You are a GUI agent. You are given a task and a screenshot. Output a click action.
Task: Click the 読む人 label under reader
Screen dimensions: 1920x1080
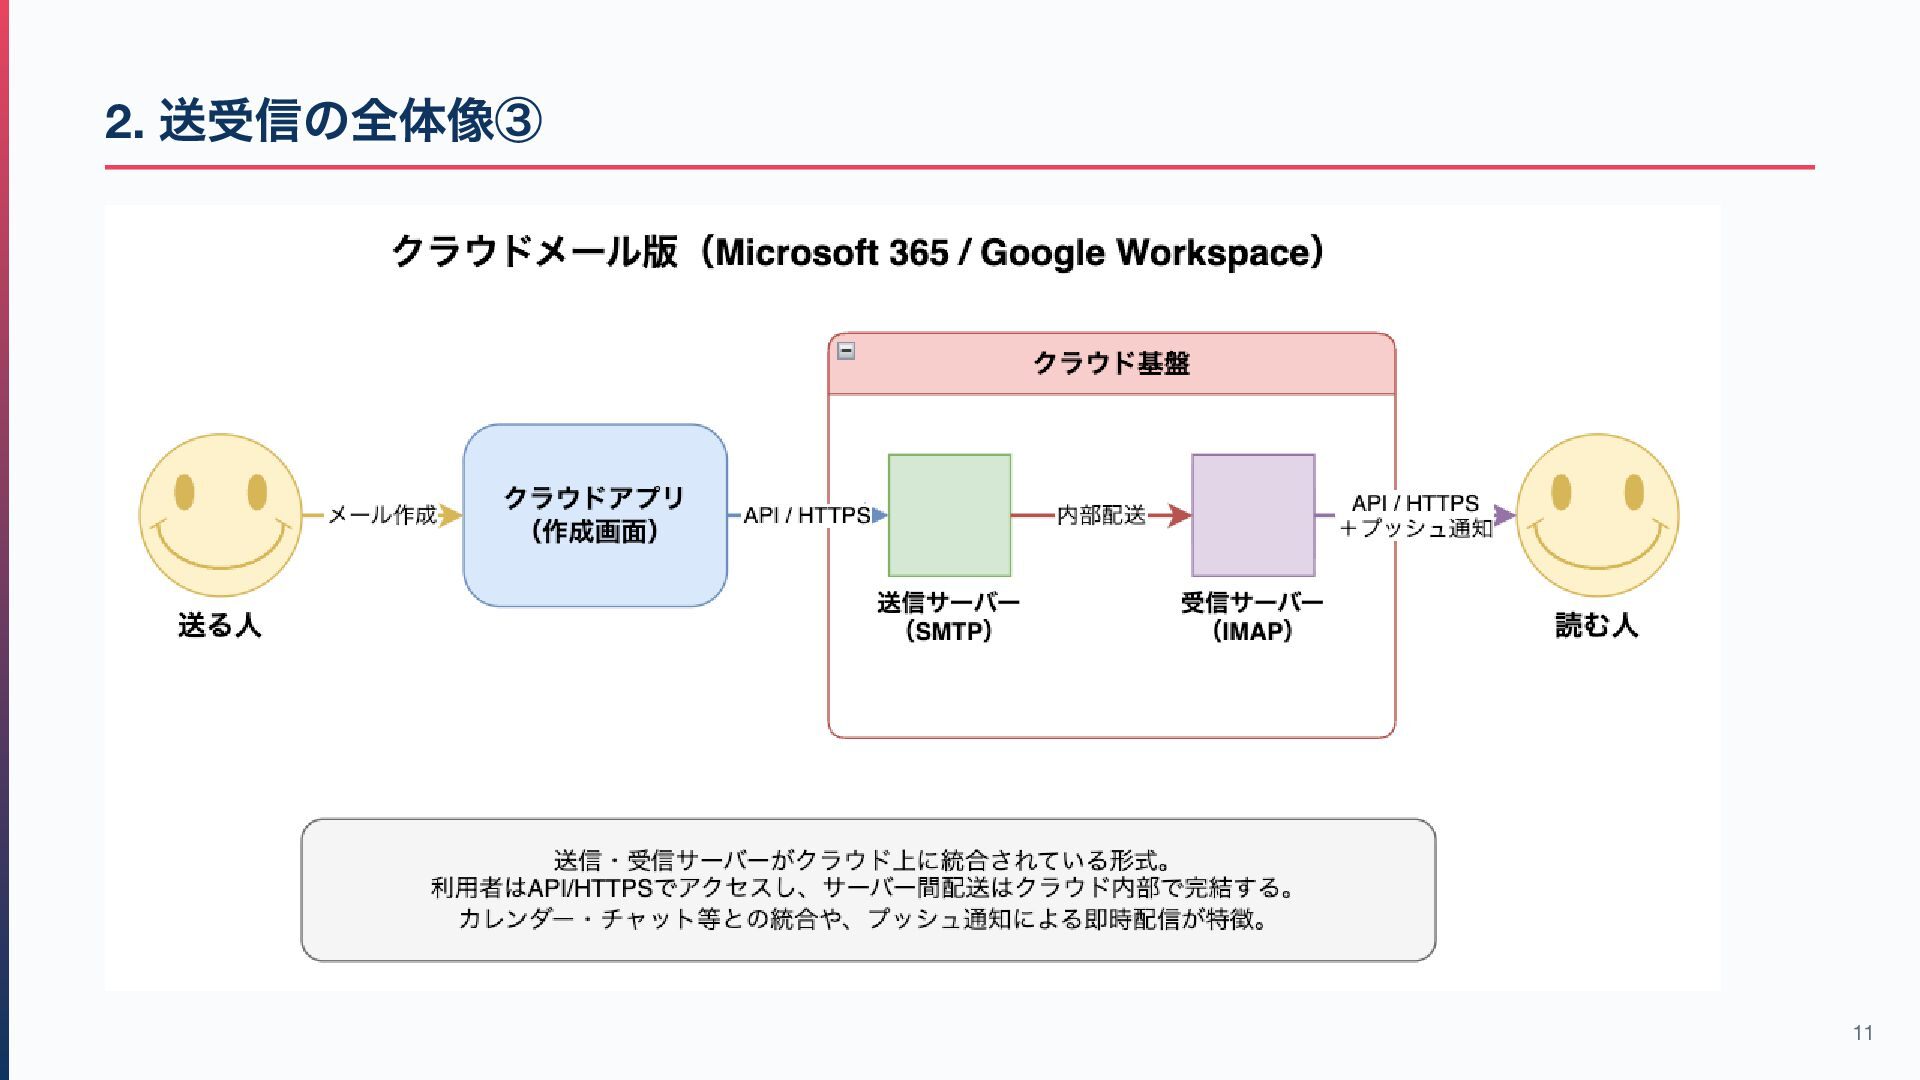(1596, 625)
